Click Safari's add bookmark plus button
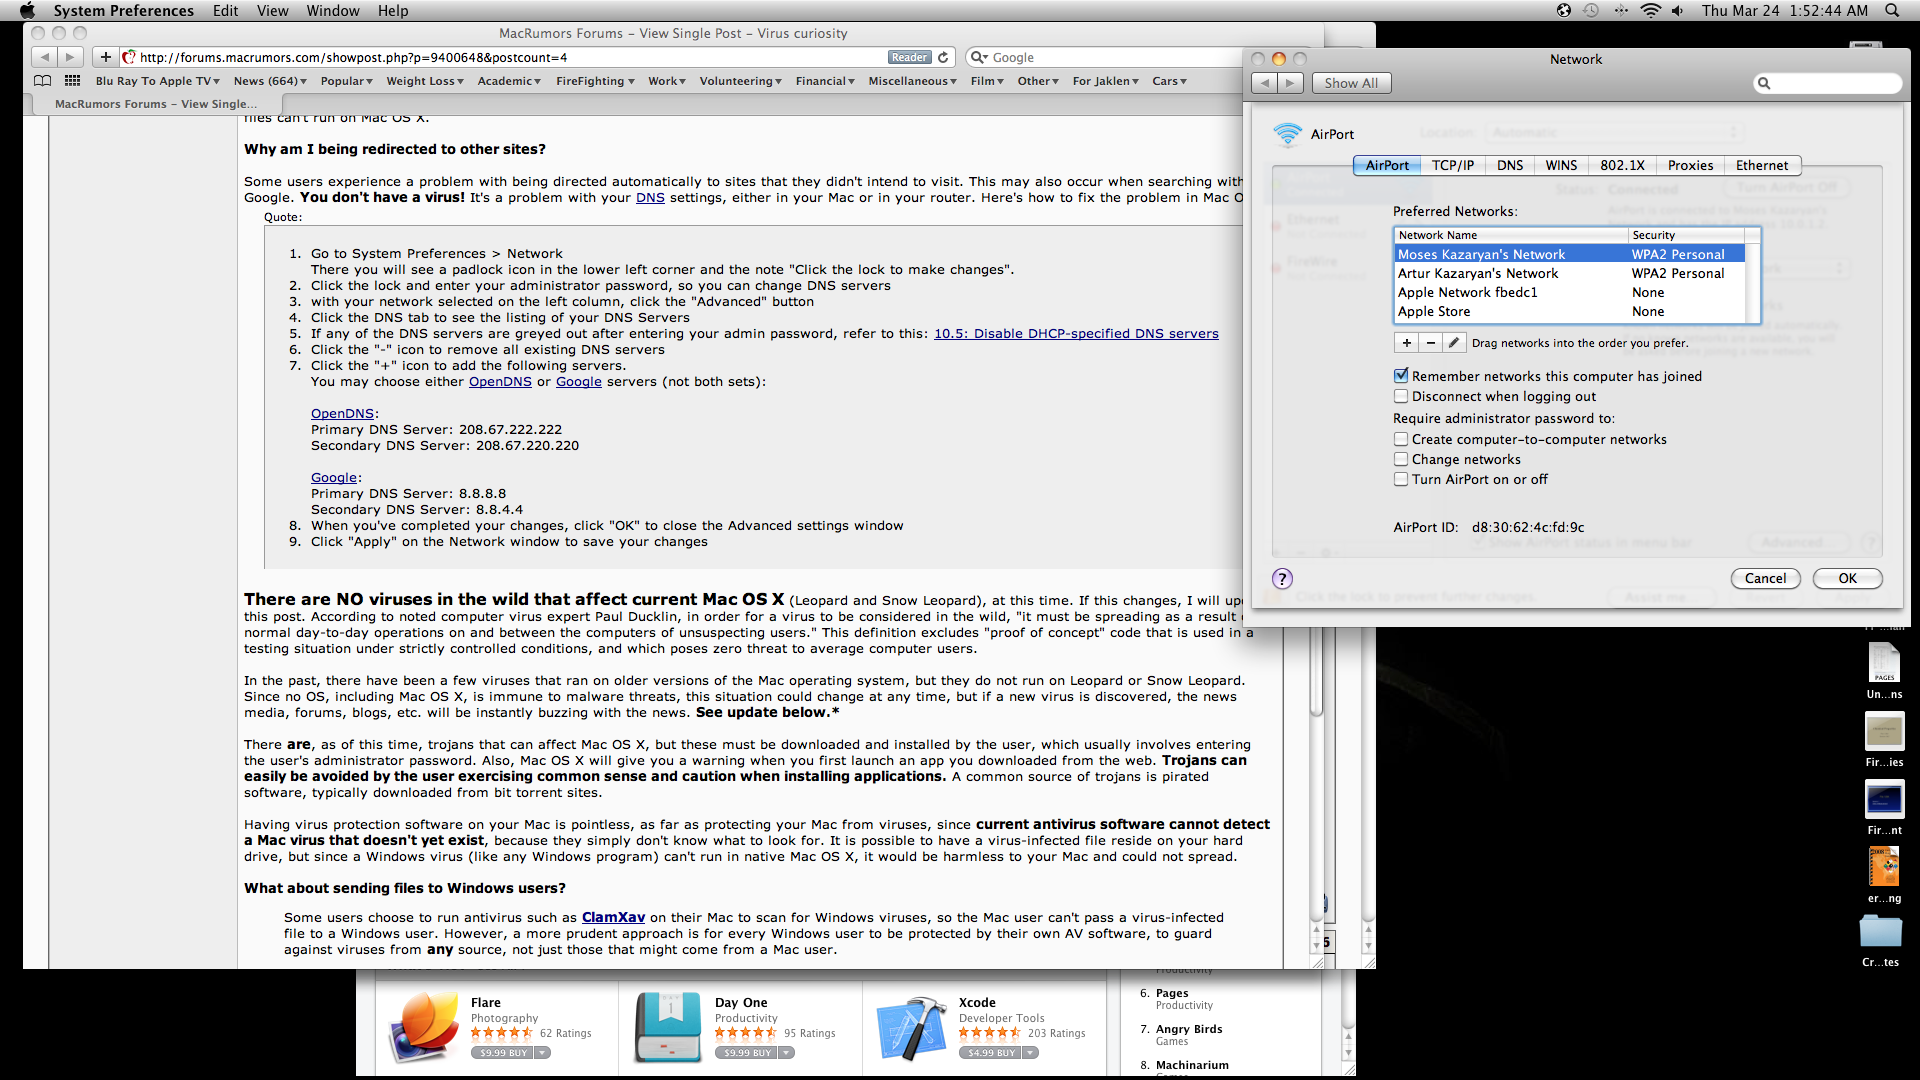Viewport: 1920px width, 1080px height. click(x=105, y=57)
